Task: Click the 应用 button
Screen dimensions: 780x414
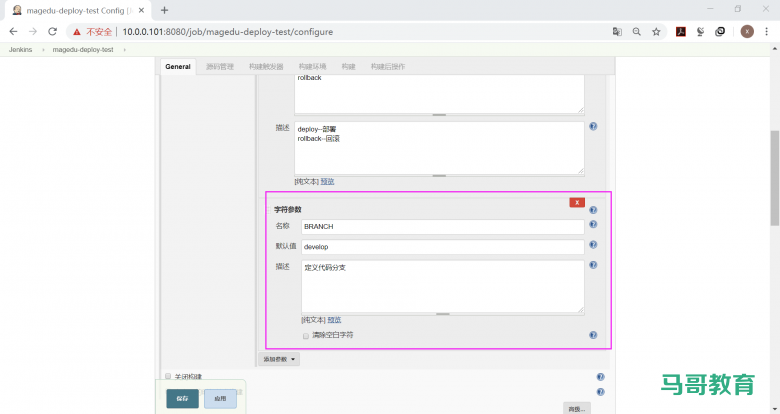Action: [220, 398]
